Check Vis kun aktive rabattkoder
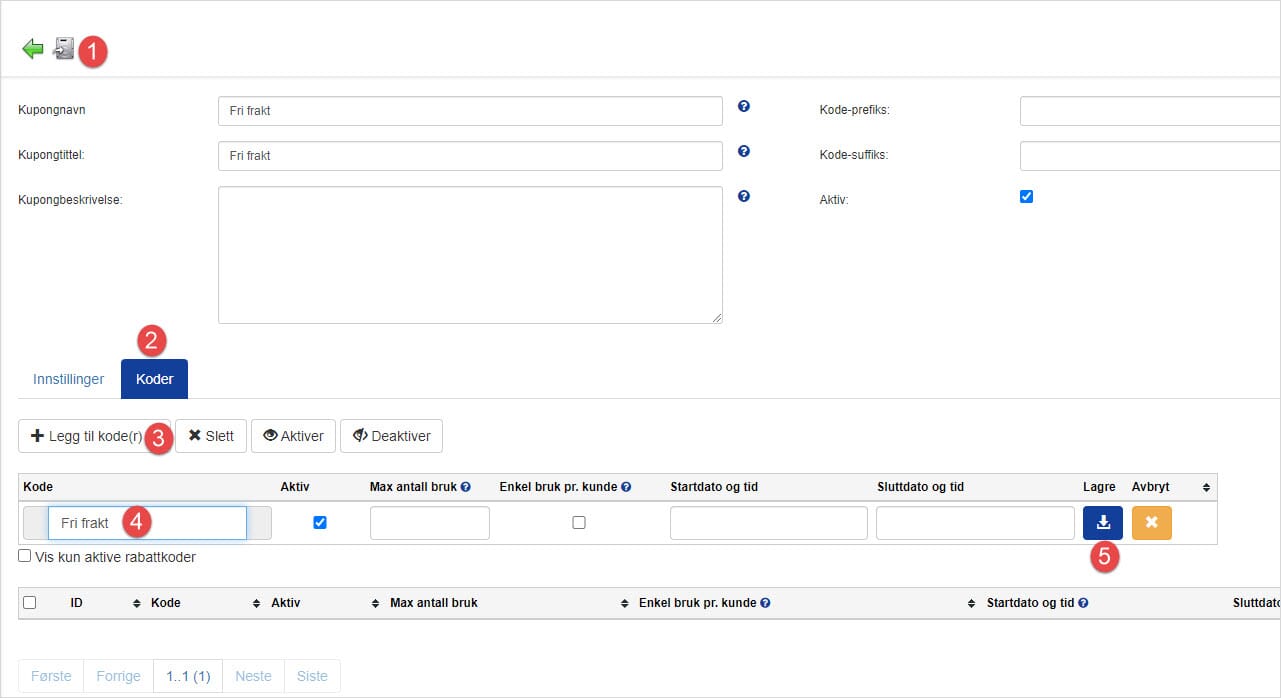 click(x=25, y=556)
